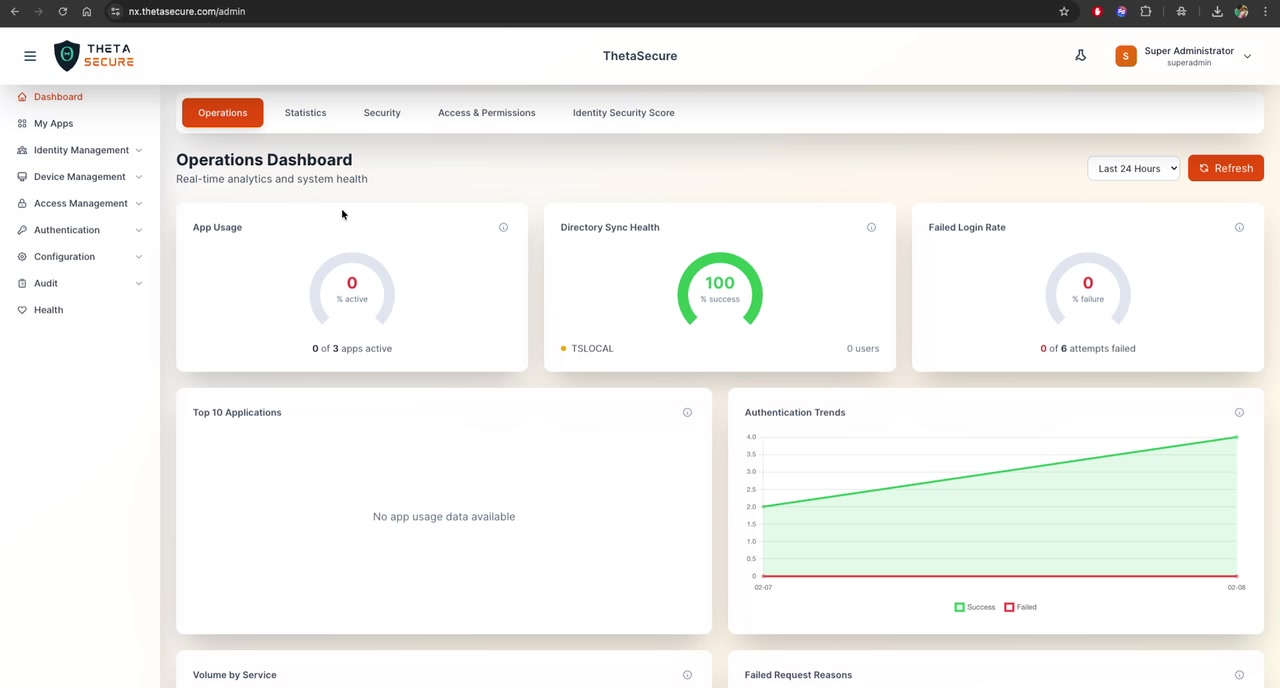Image resolution: width=1280 pixels, height=688 pixels.
Task: Click the TSLOCAL status indicator dot
Action: tap(563, 348)
